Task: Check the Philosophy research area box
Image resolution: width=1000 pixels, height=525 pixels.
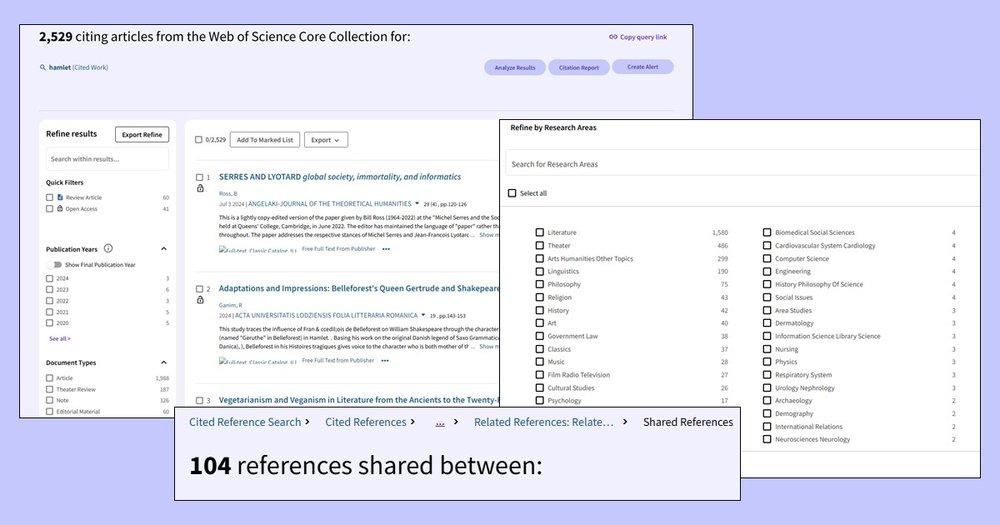Action: [x=540, y=285]
